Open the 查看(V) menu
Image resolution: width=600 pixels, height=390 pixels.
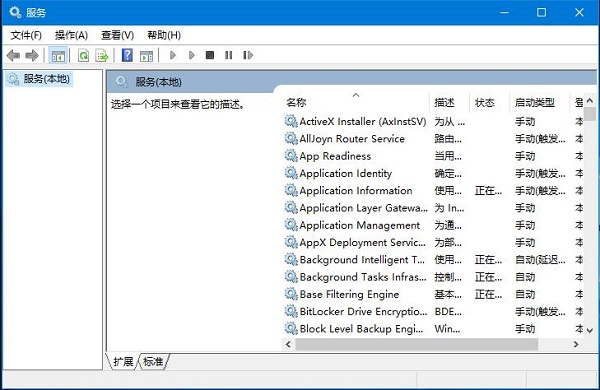pos(117,35)
